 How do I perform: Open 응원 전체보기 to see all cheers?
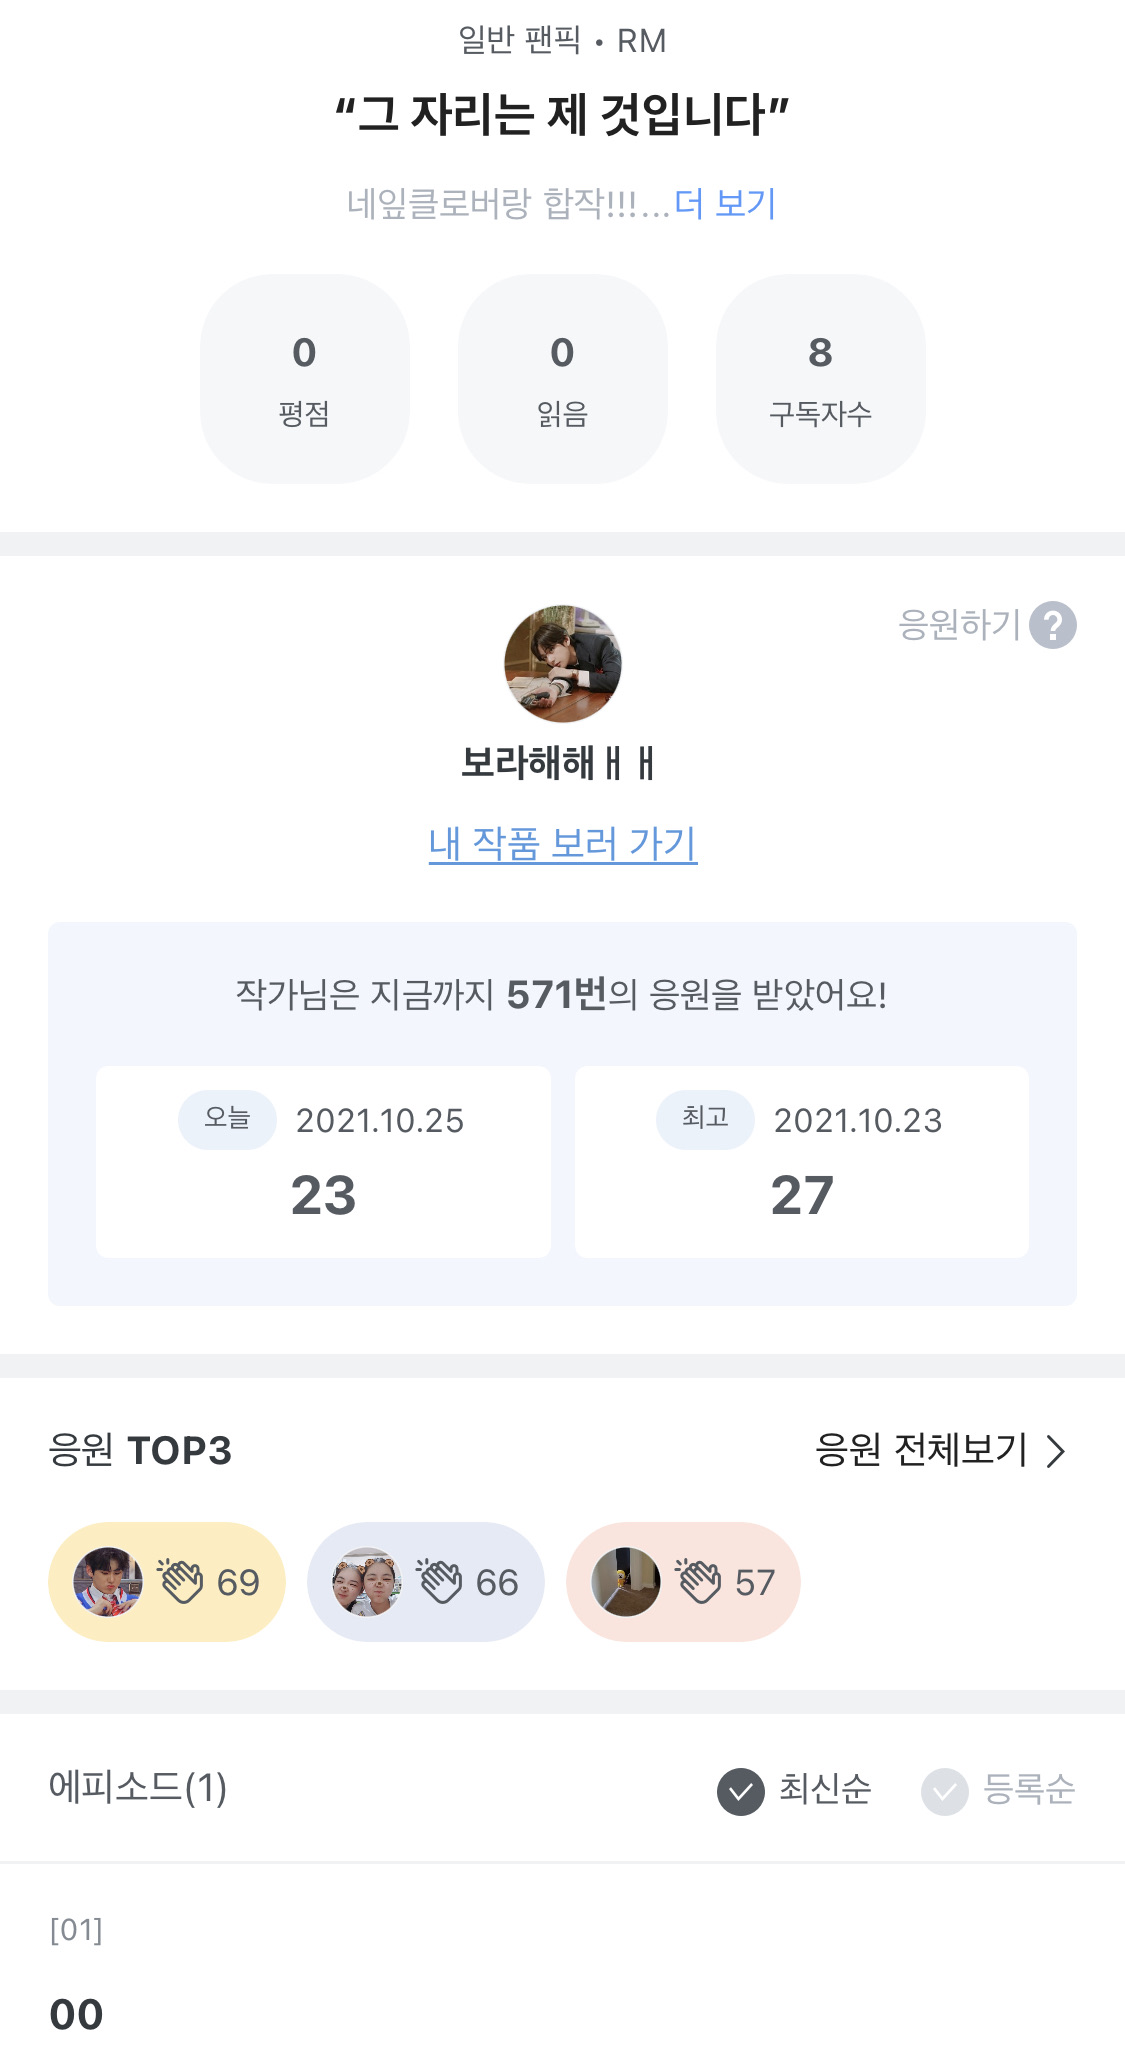(x=921, y=1450)
